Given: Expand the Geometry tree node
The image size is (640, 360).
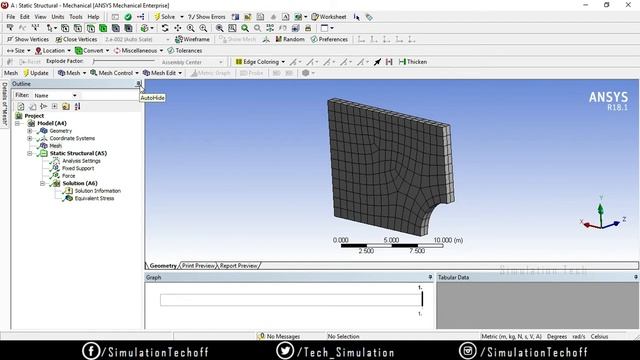Looking at the screenshot, I should (x=30, y=131).
